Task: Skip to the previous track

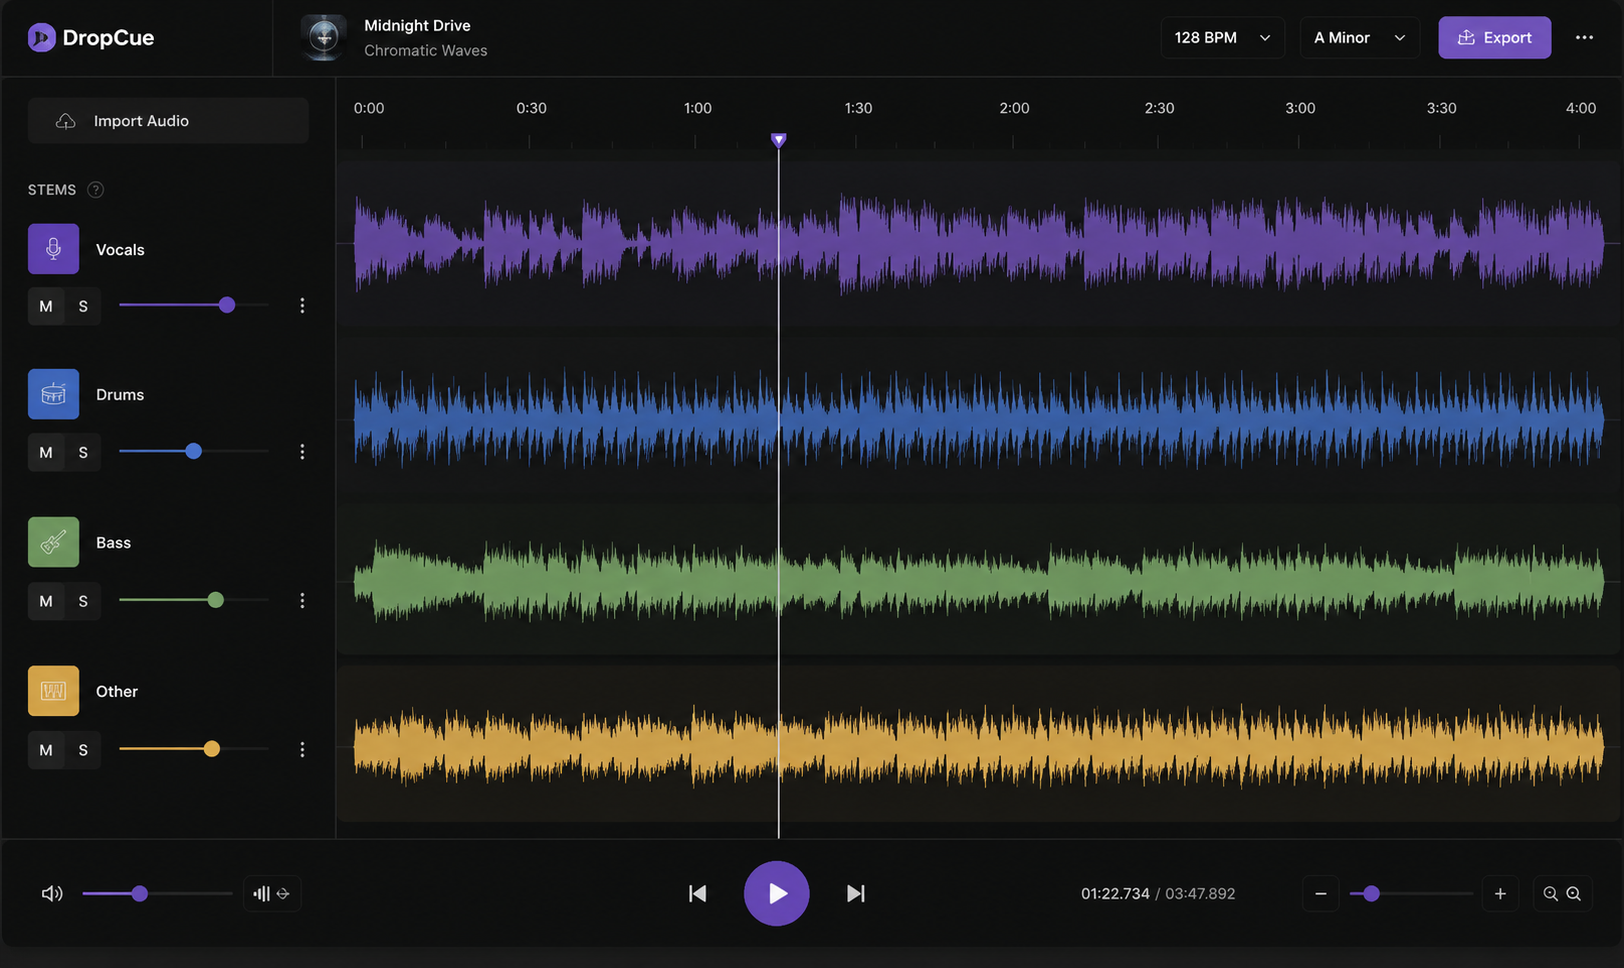Action: [x=698, y=894]
